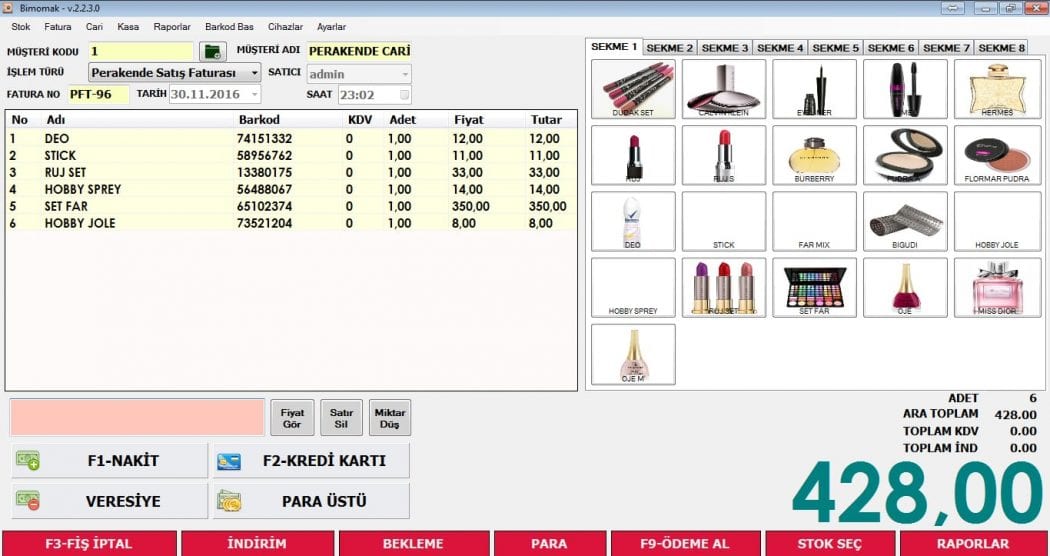This screenshot has height=556, width=1050.
Task: Pick the HERMES perfume product tile
Action: (996, 89)
